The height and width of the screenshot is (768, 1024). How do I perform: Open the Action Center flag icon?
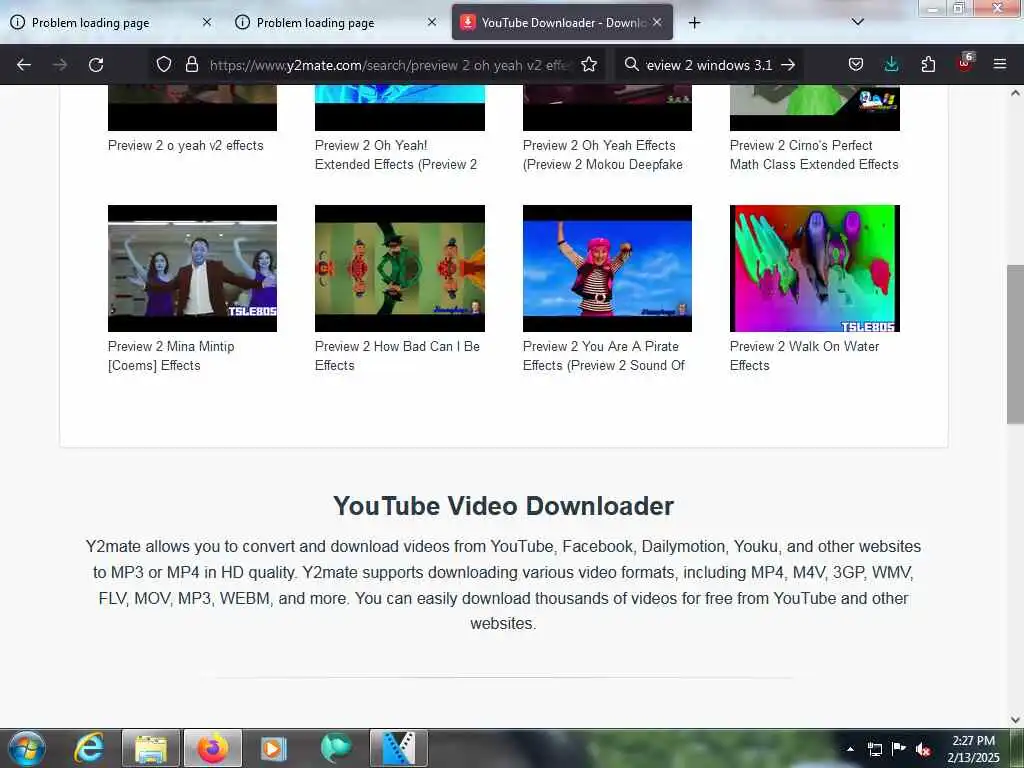click(x=899, y=748)
